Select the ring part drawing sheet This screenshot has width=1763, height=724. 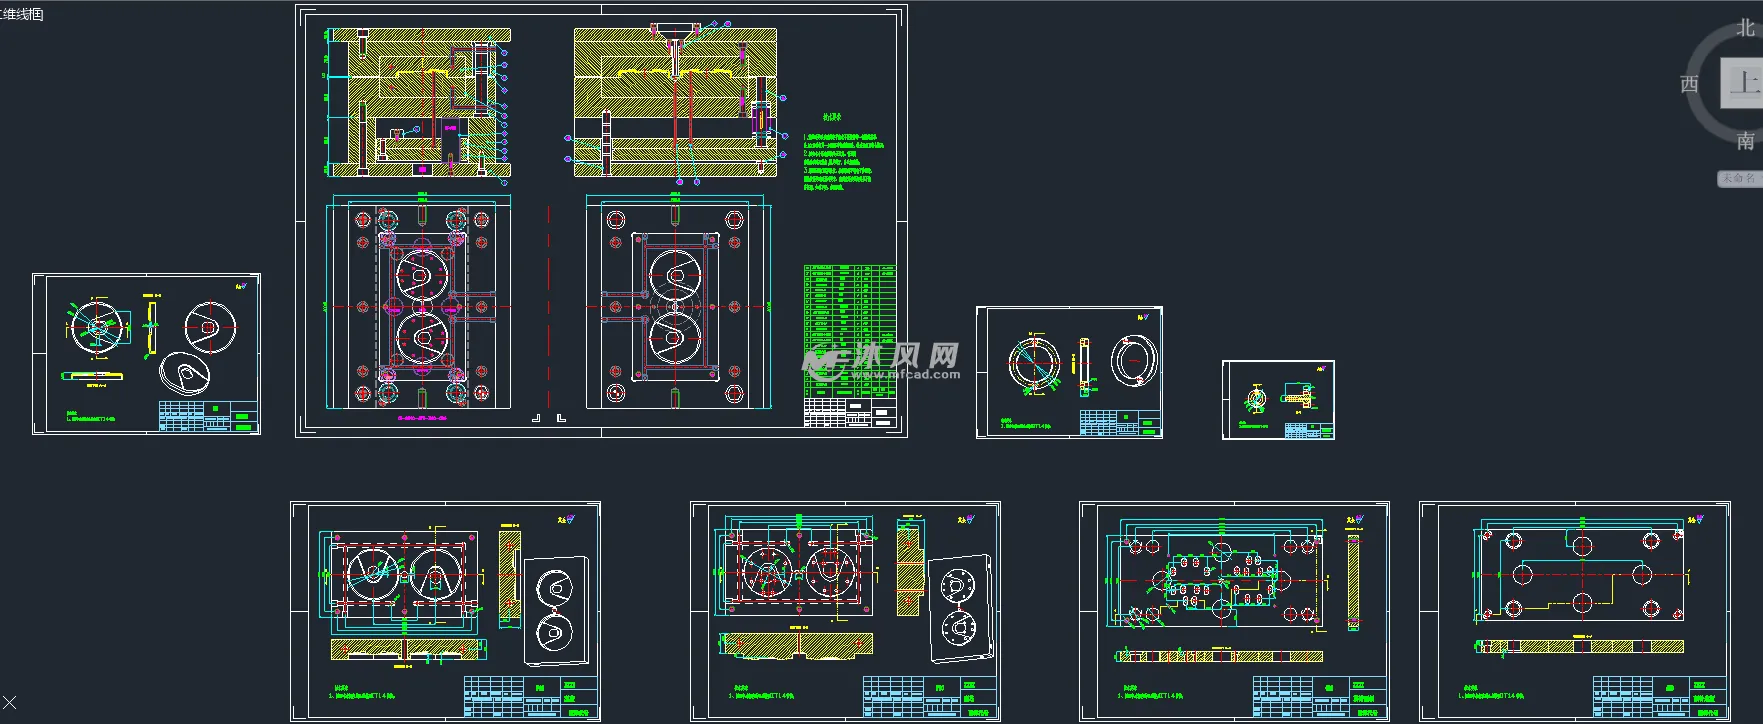pyautogui.click(x=1069, y=372)
